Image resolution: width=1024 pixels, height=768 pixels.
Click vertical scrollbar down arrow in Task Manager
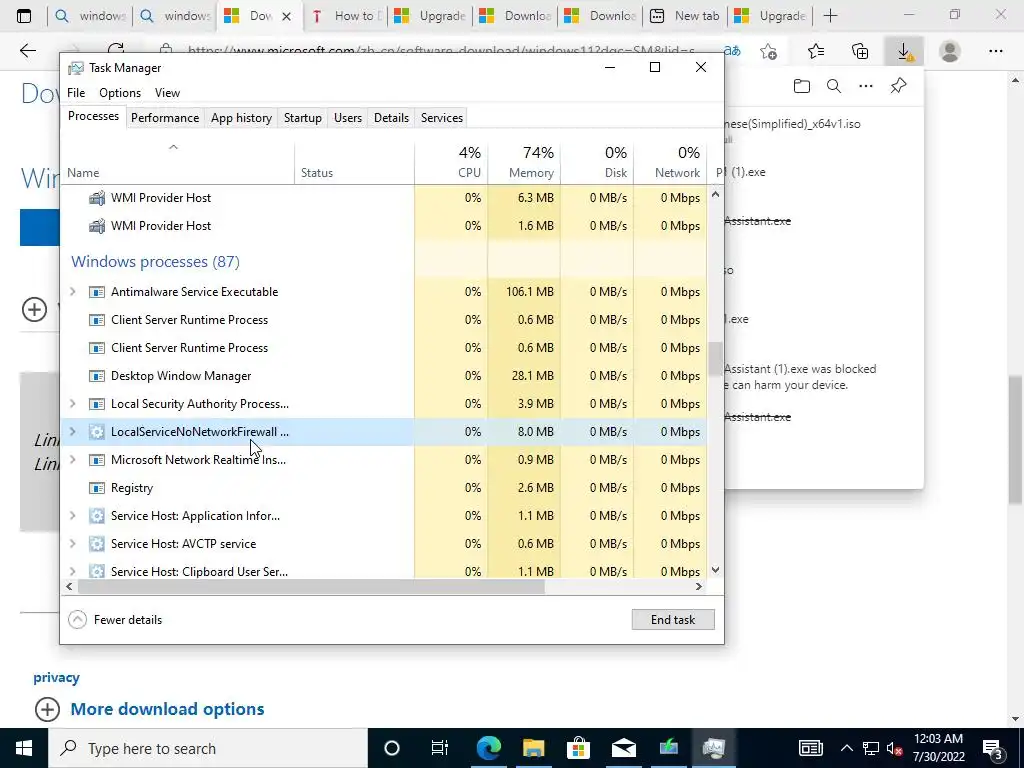715,570
